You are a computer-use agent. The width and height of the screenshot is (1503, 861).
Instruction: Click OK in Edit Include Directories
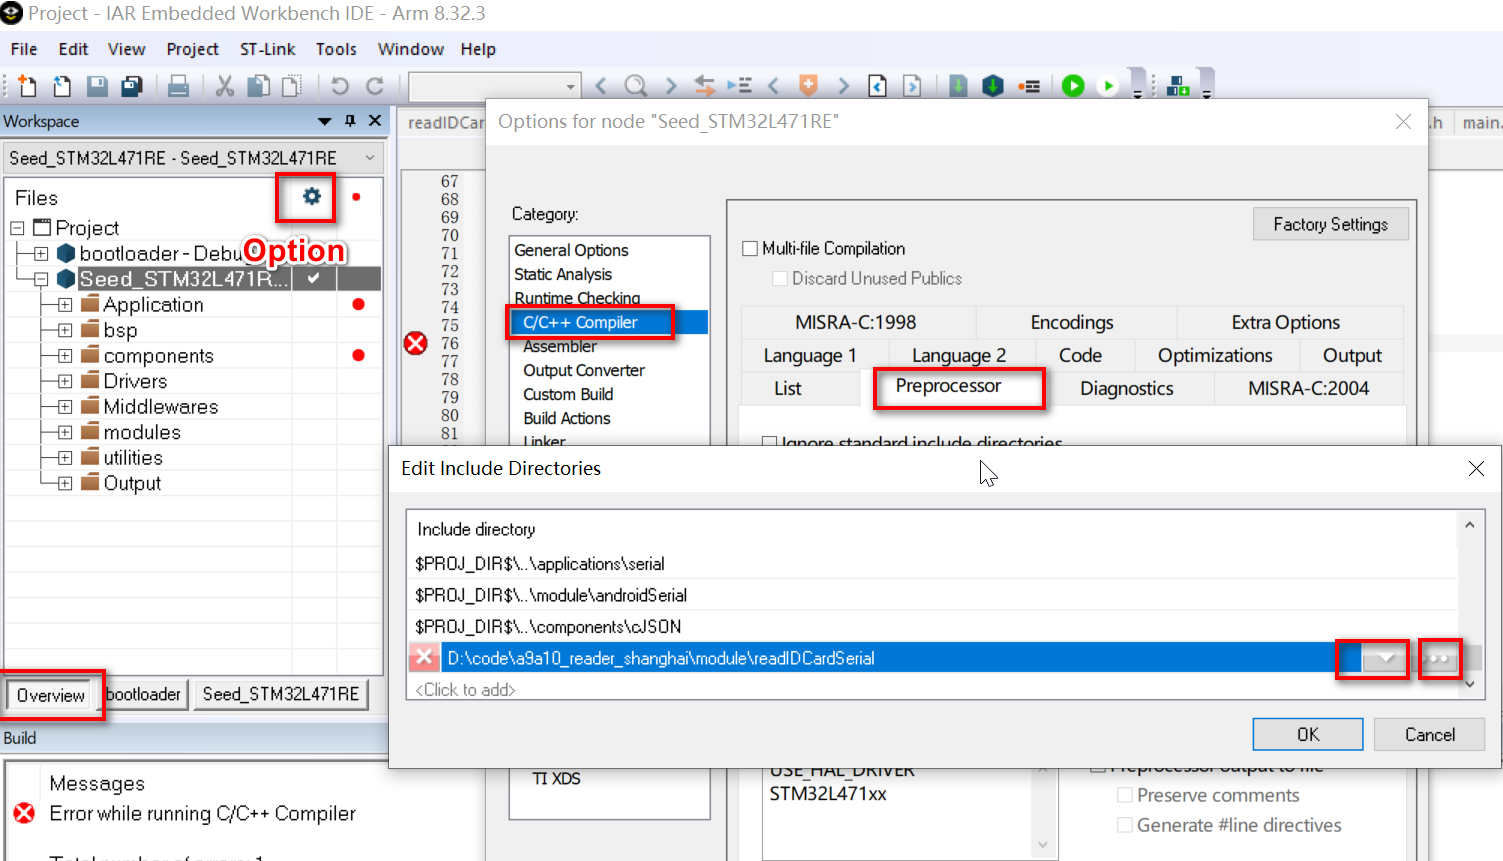pos(1308,734)
